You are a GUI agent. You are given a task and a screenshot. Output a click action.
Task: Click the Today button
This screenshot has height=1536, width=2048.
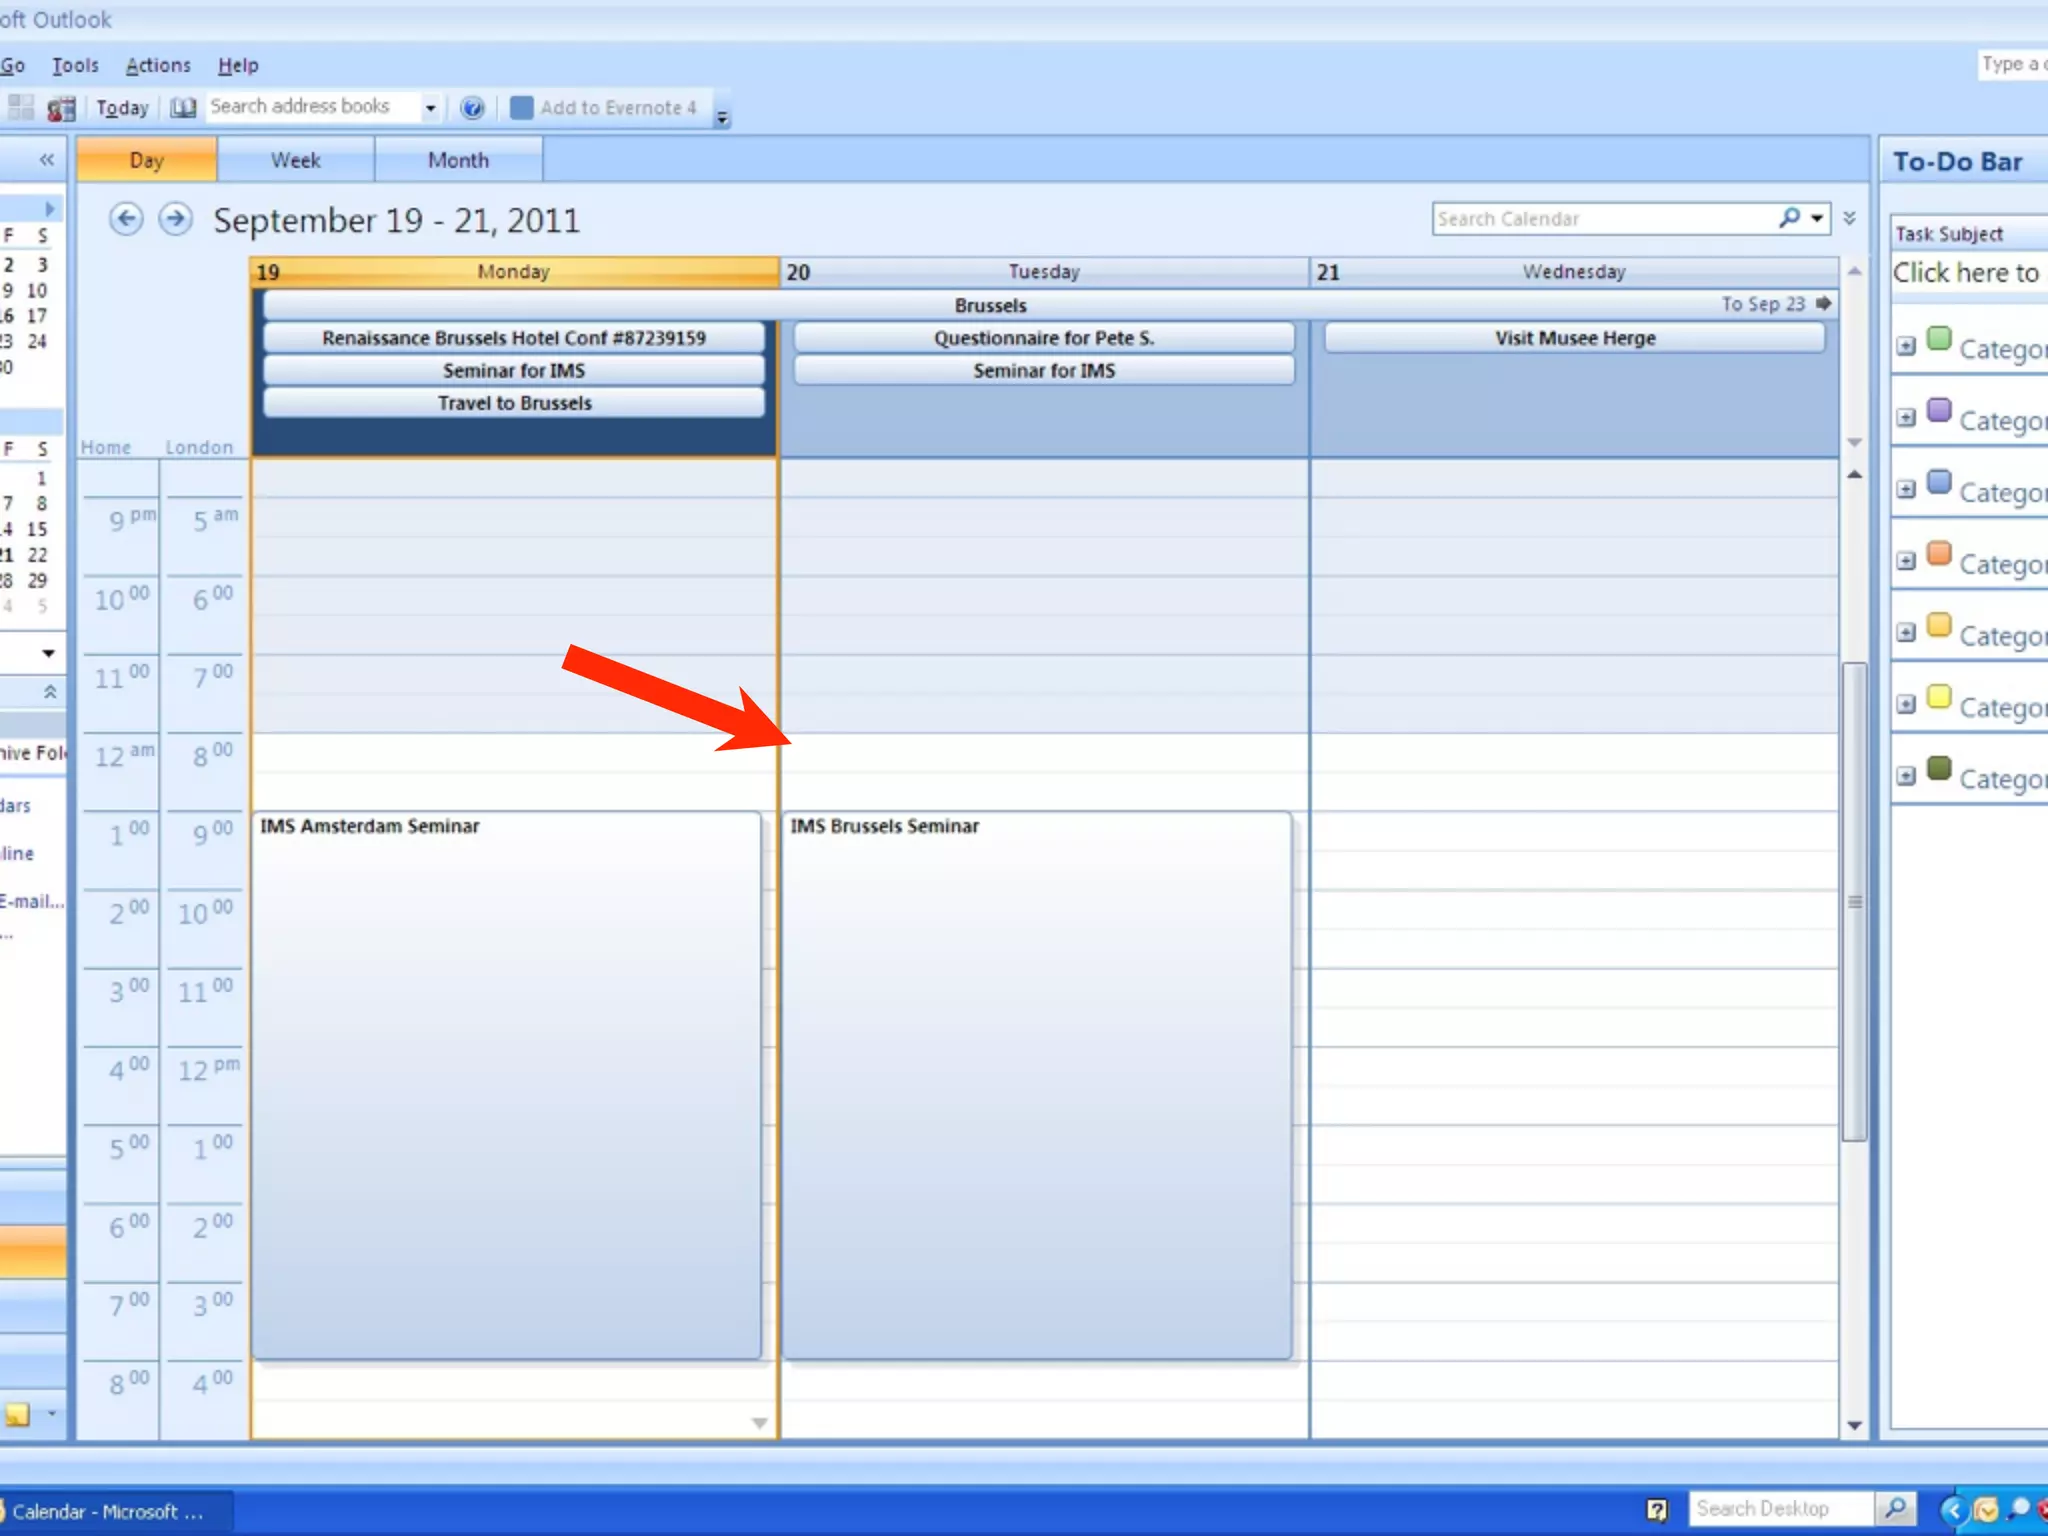coord(122,108)
